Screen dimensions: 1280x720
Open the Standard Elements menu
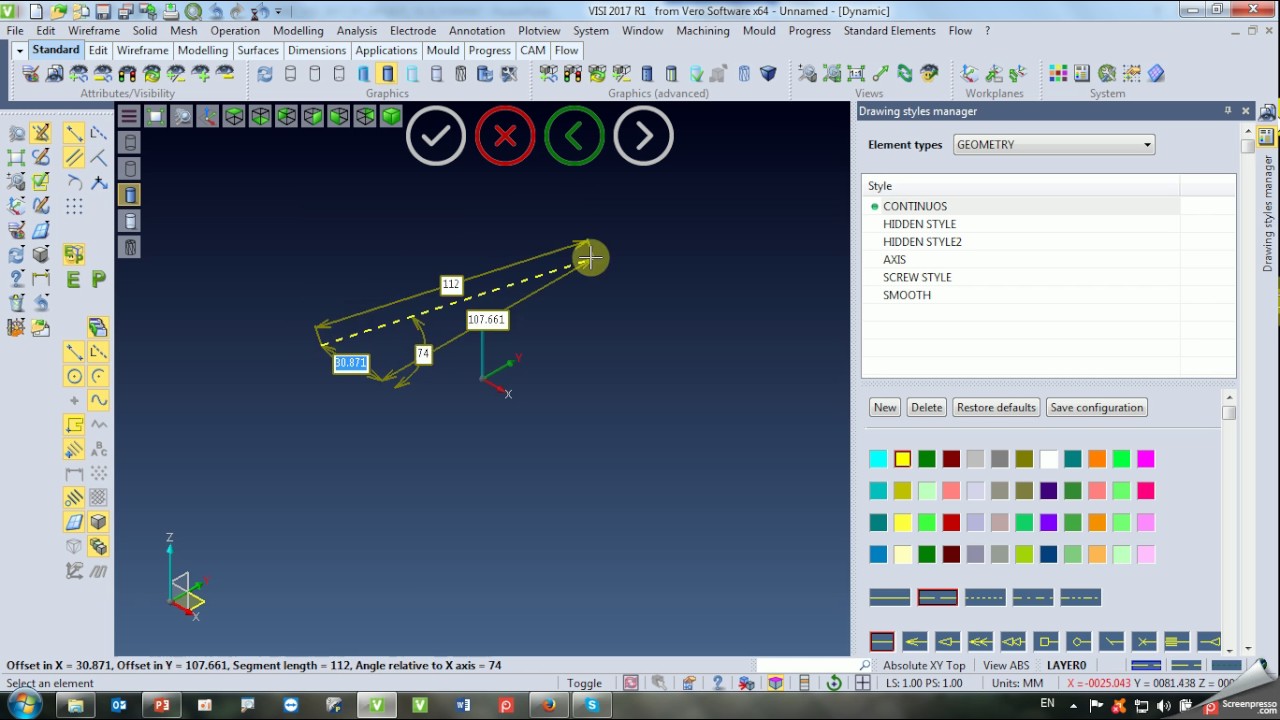[x=889, y=31]
